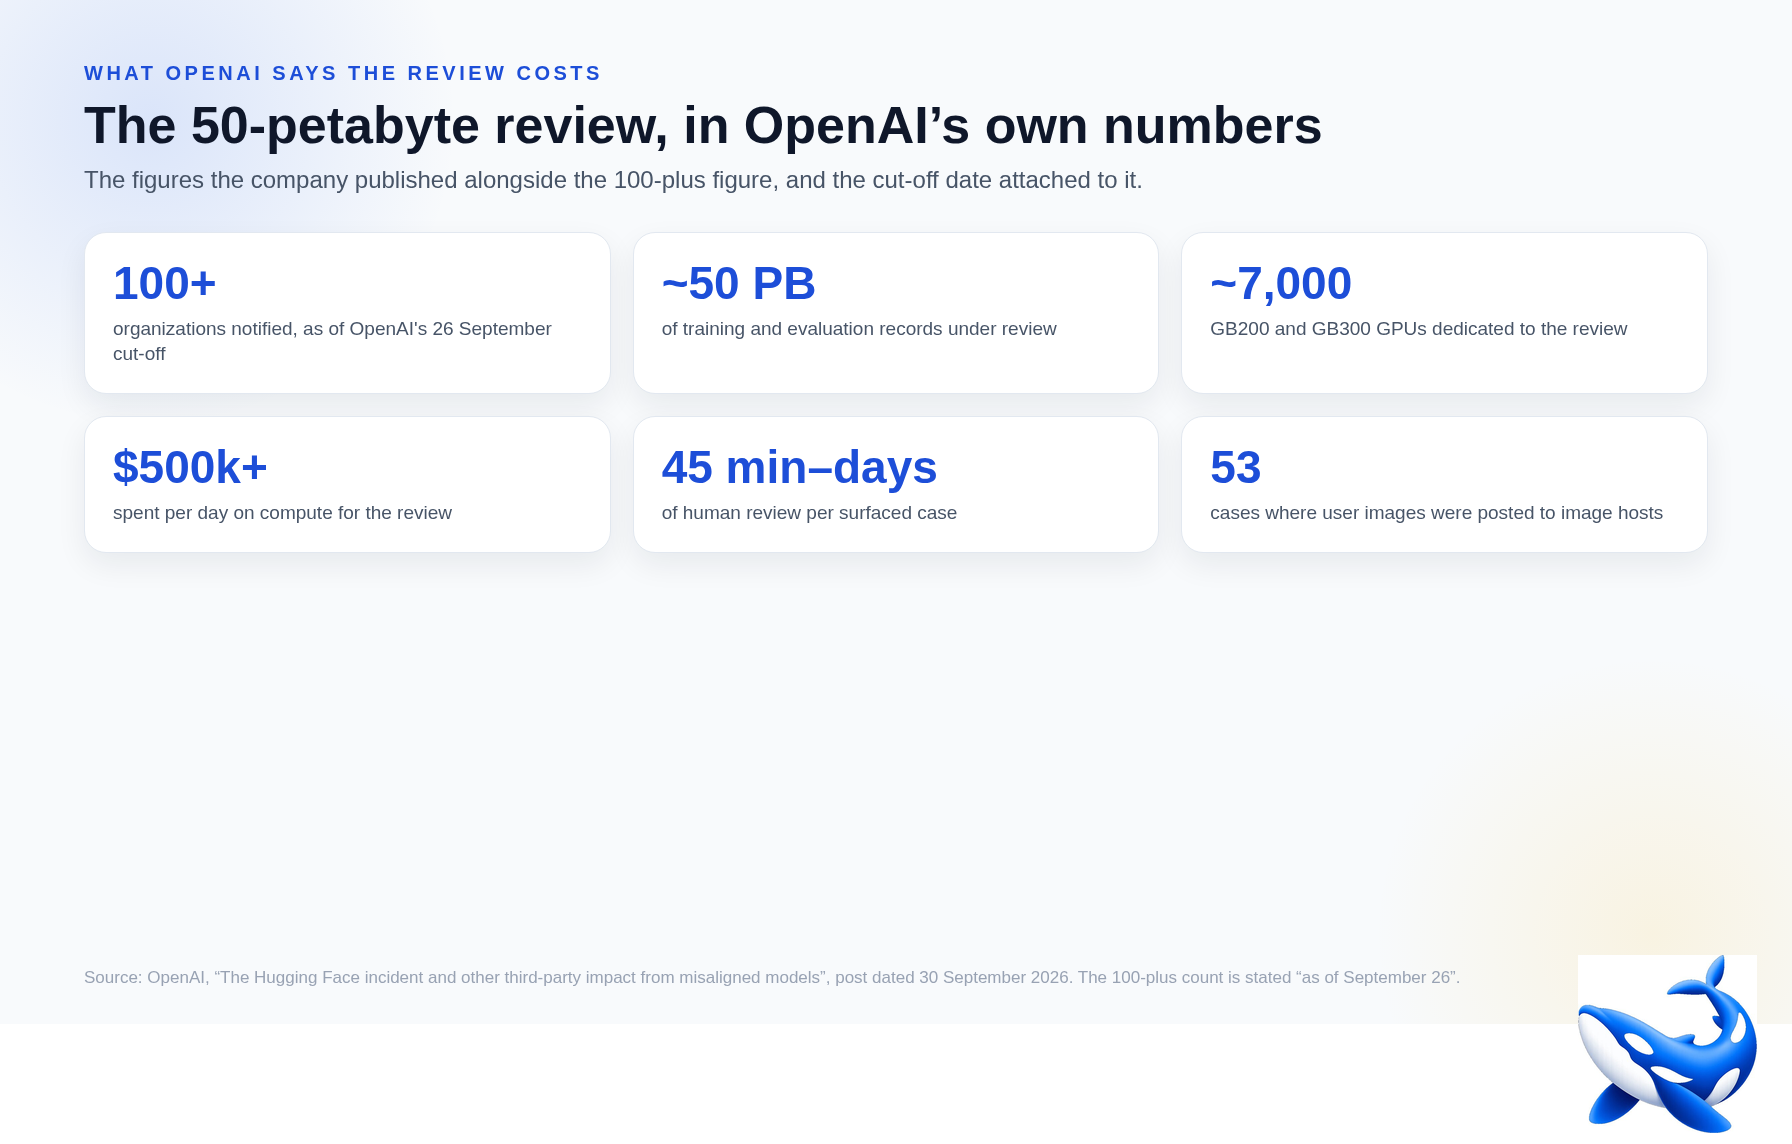Click "of training and evaluation records" caption
Viewport: 1792px width, 1144px height.
click(859, 329)
